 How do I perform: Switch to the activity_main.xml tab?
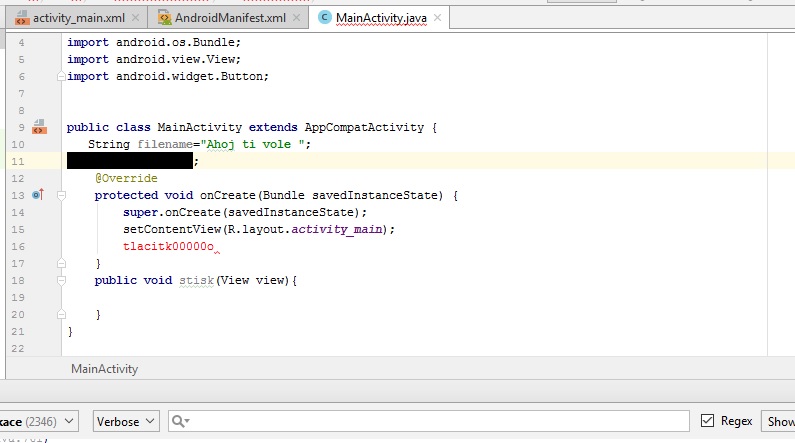tap(79, 18)
